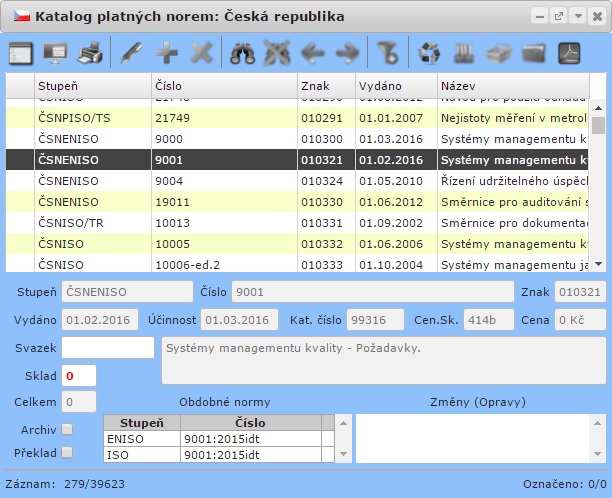Click the binders archive icon

pos(464,53)
